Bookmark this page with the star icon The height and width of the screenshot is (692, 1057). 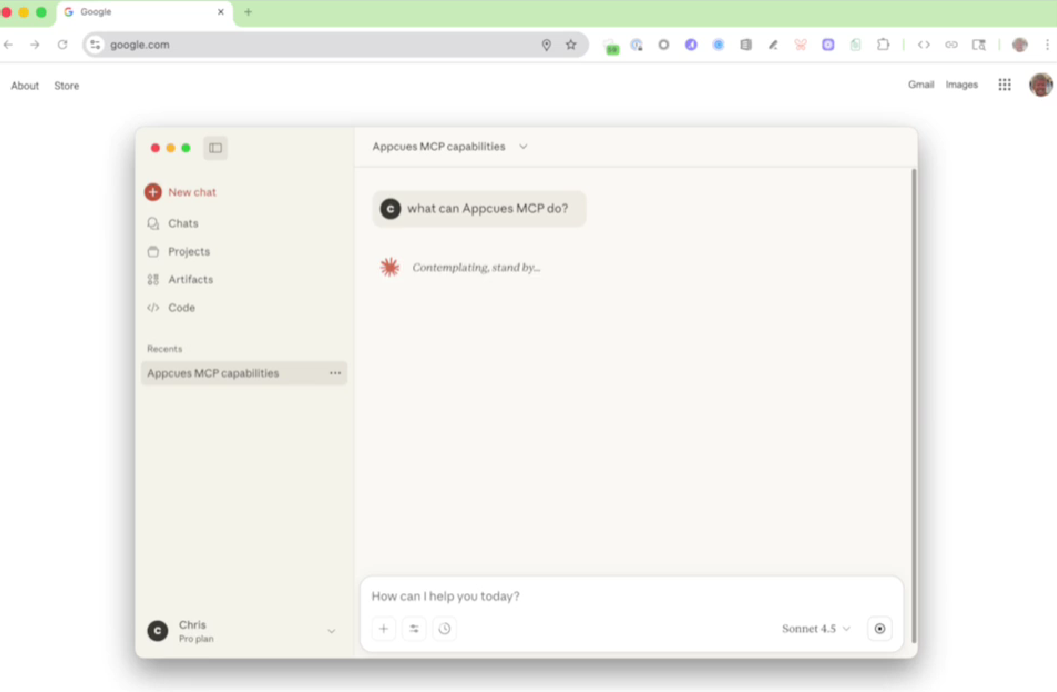[x=571, y=44]
